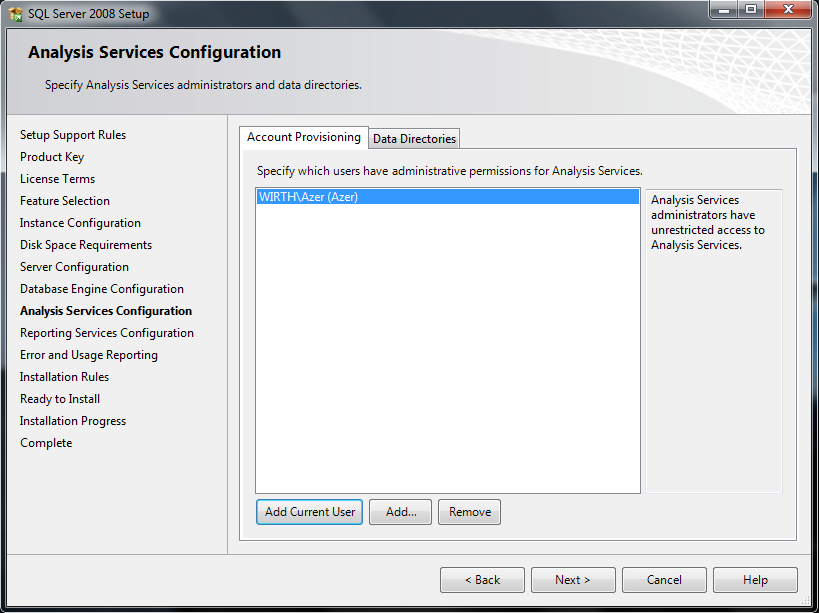Image resolution: width=819 pixels, height=613 pixels.
Task: Cancel the SQL Server setup
Action: click(664, 580)
